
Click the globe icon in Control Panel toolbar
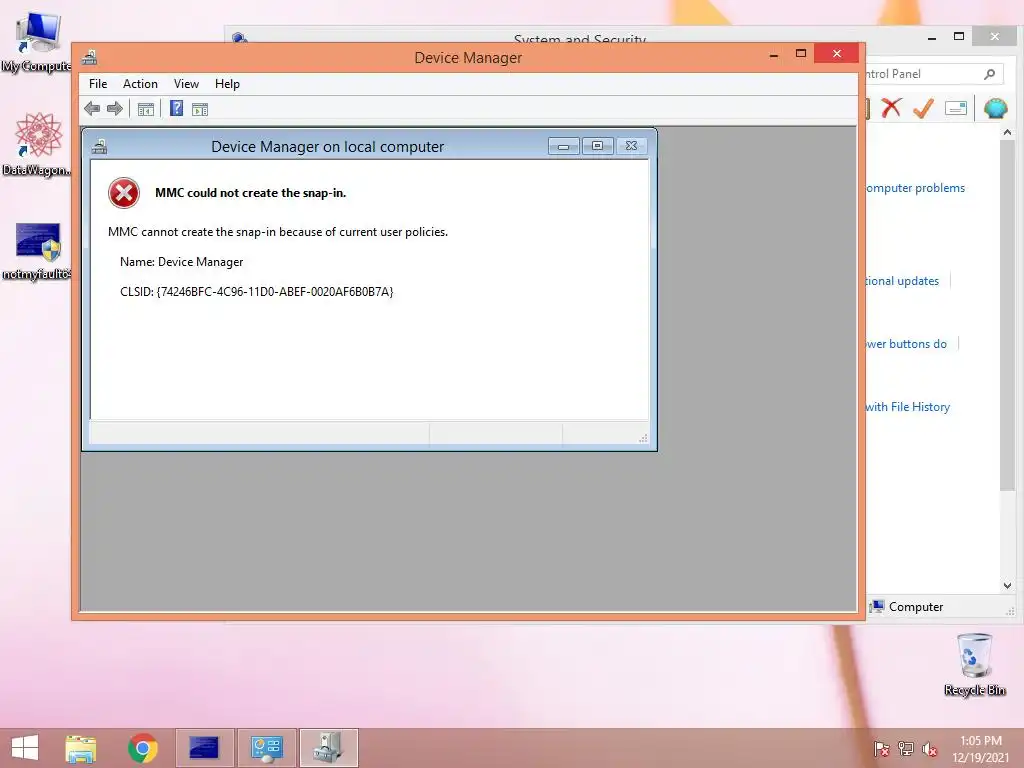995,108
